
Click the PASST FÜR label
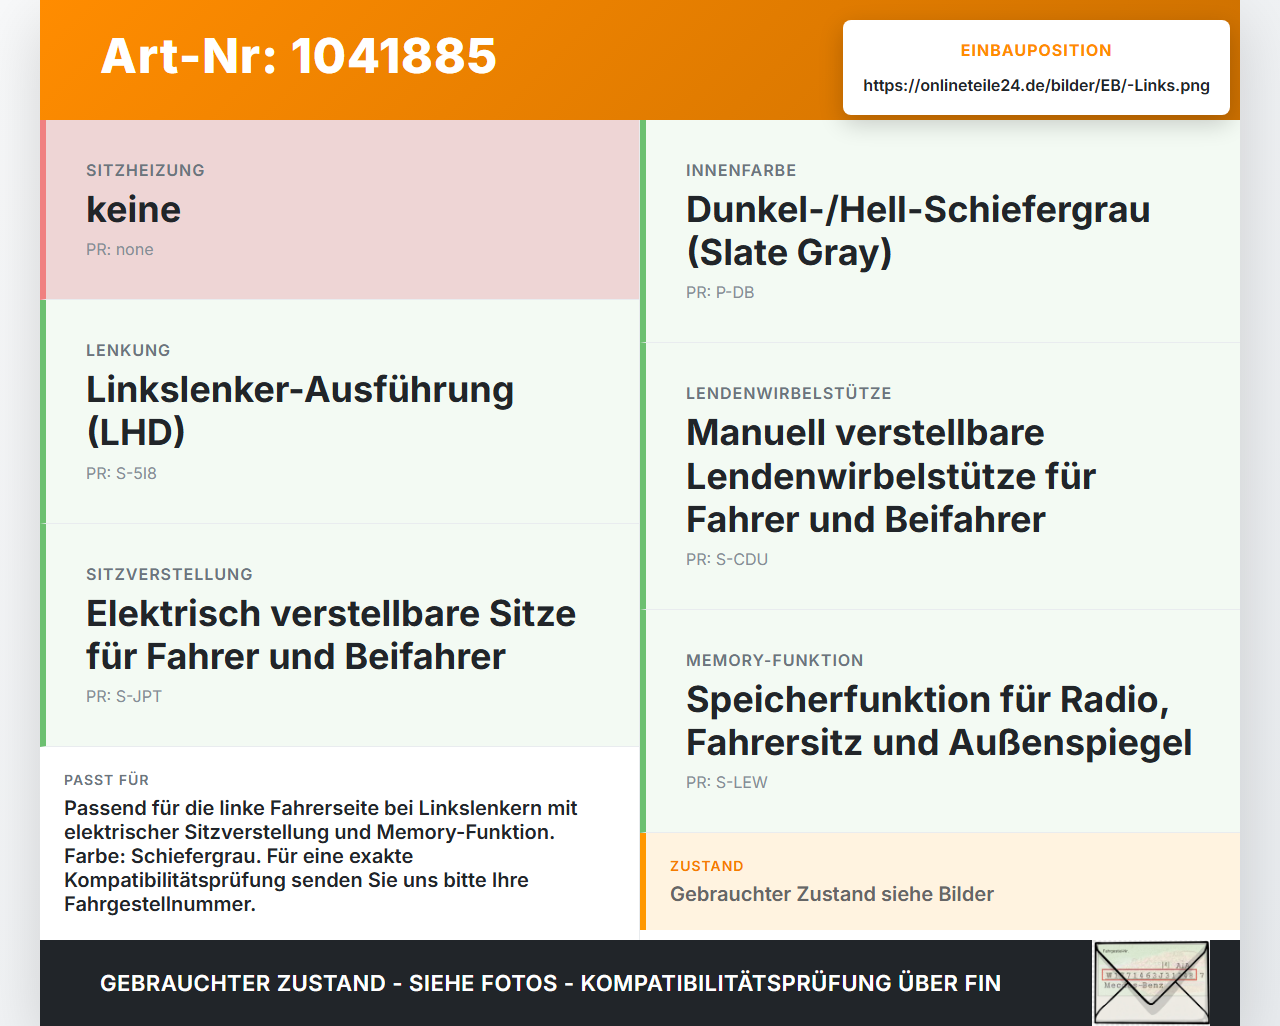pos(106,780)
